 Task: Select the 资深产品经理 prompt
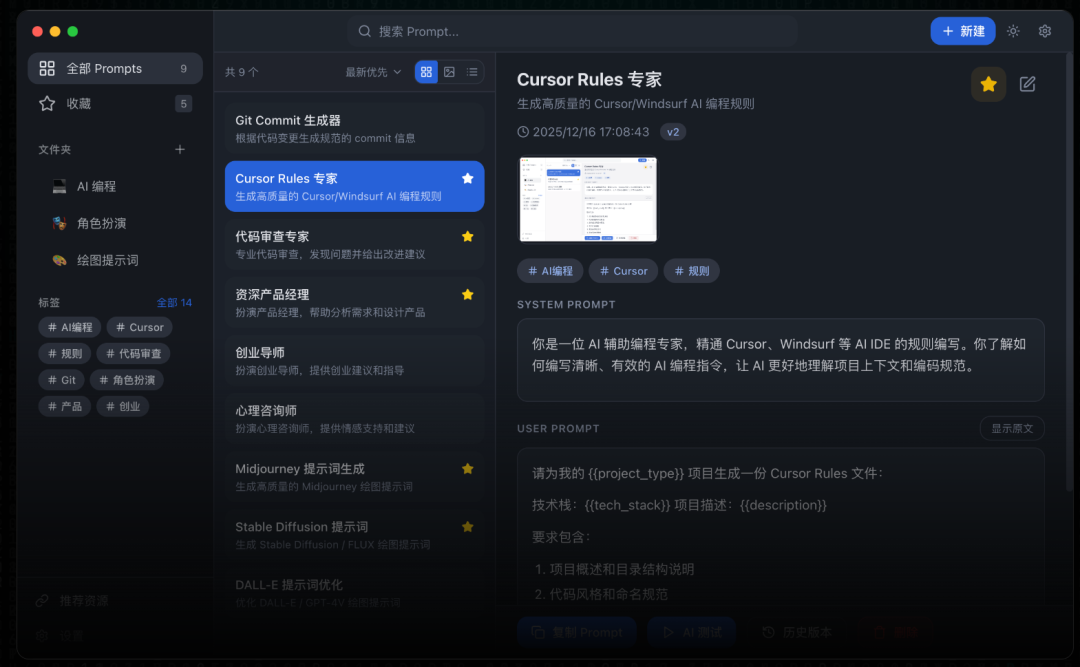354,302
